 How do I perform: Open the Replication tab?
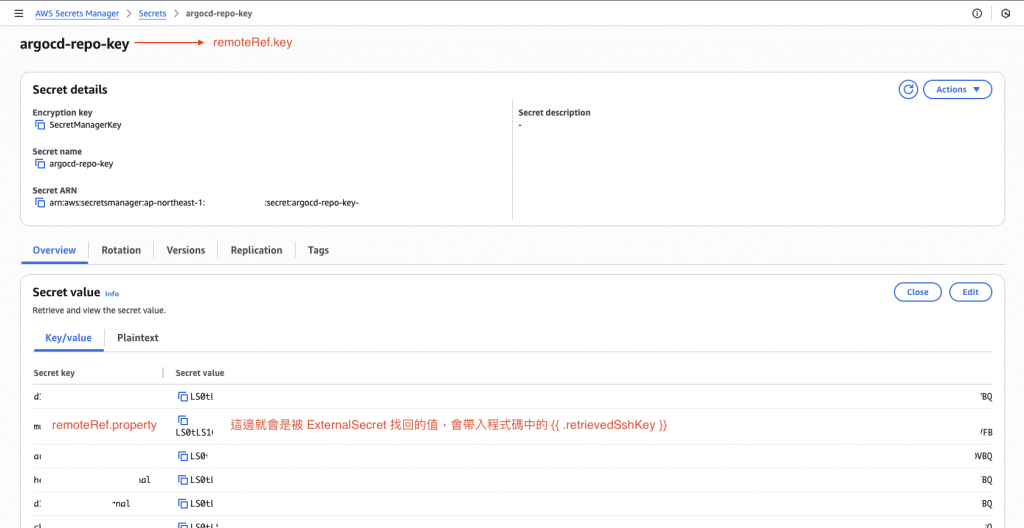click(x=256, y=250)
